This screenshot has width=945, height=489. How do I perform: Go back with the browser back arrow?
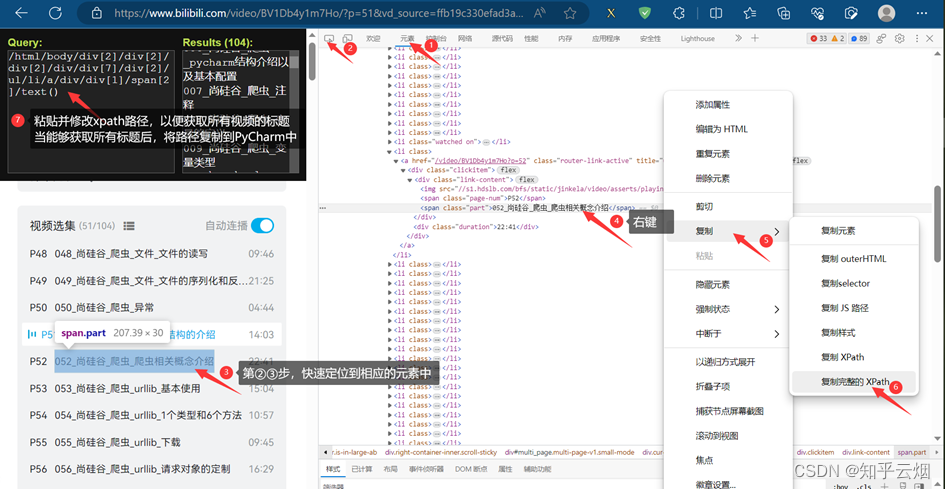[22, 13]
